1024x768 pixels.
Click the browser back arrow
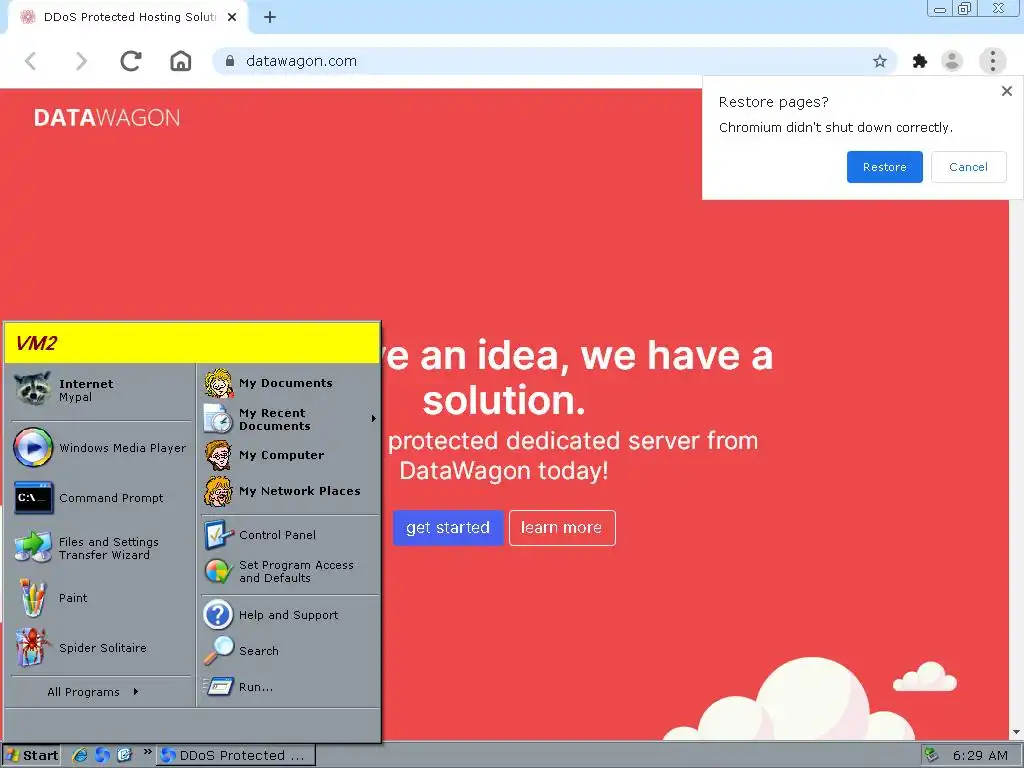coord(31,61)
